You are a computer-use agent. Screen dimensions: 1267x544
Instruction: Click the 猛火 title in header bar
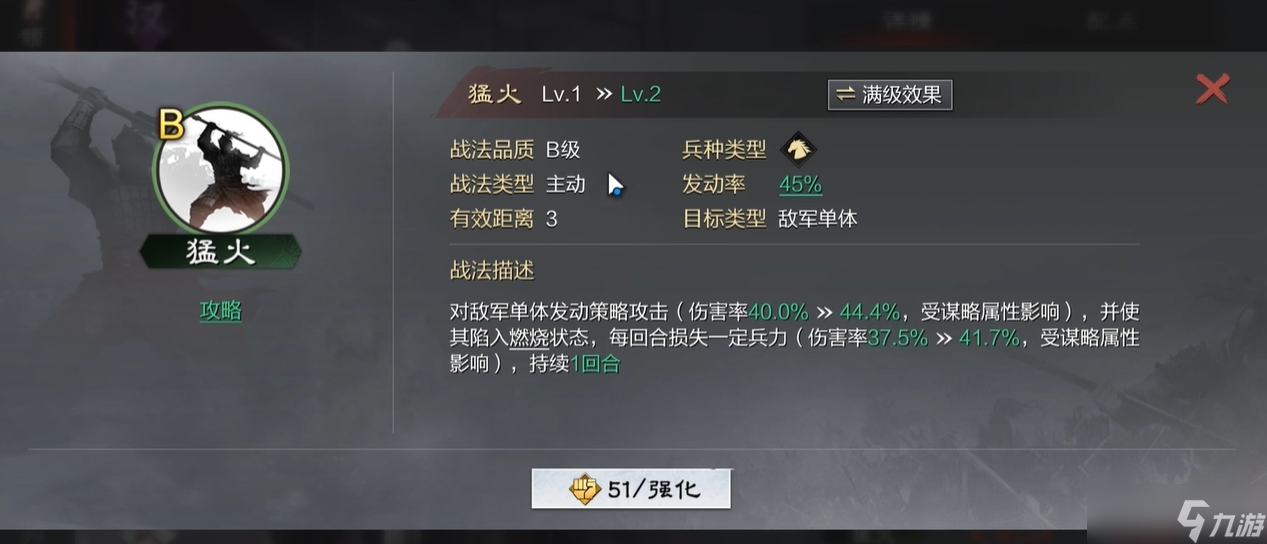coord(494,94)
